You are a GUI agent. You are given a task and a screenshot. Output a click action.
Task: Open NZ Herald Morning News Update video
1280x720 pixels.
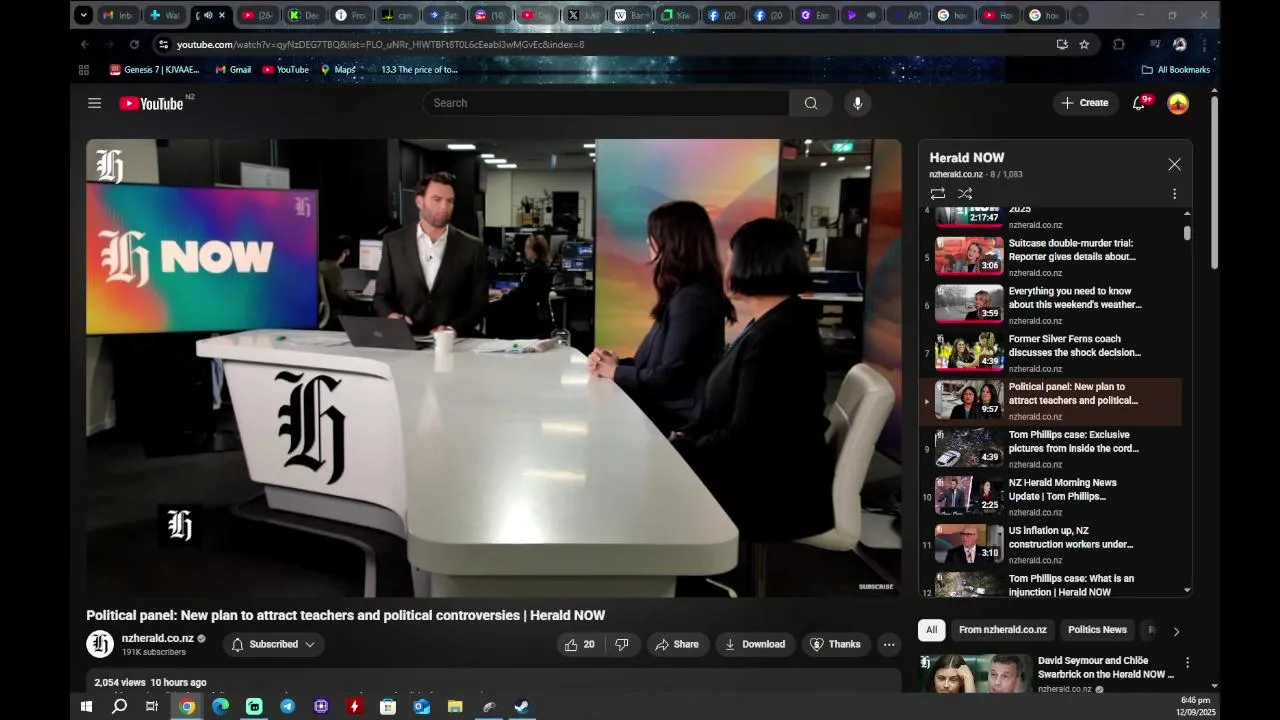(x=1050, y=496)
